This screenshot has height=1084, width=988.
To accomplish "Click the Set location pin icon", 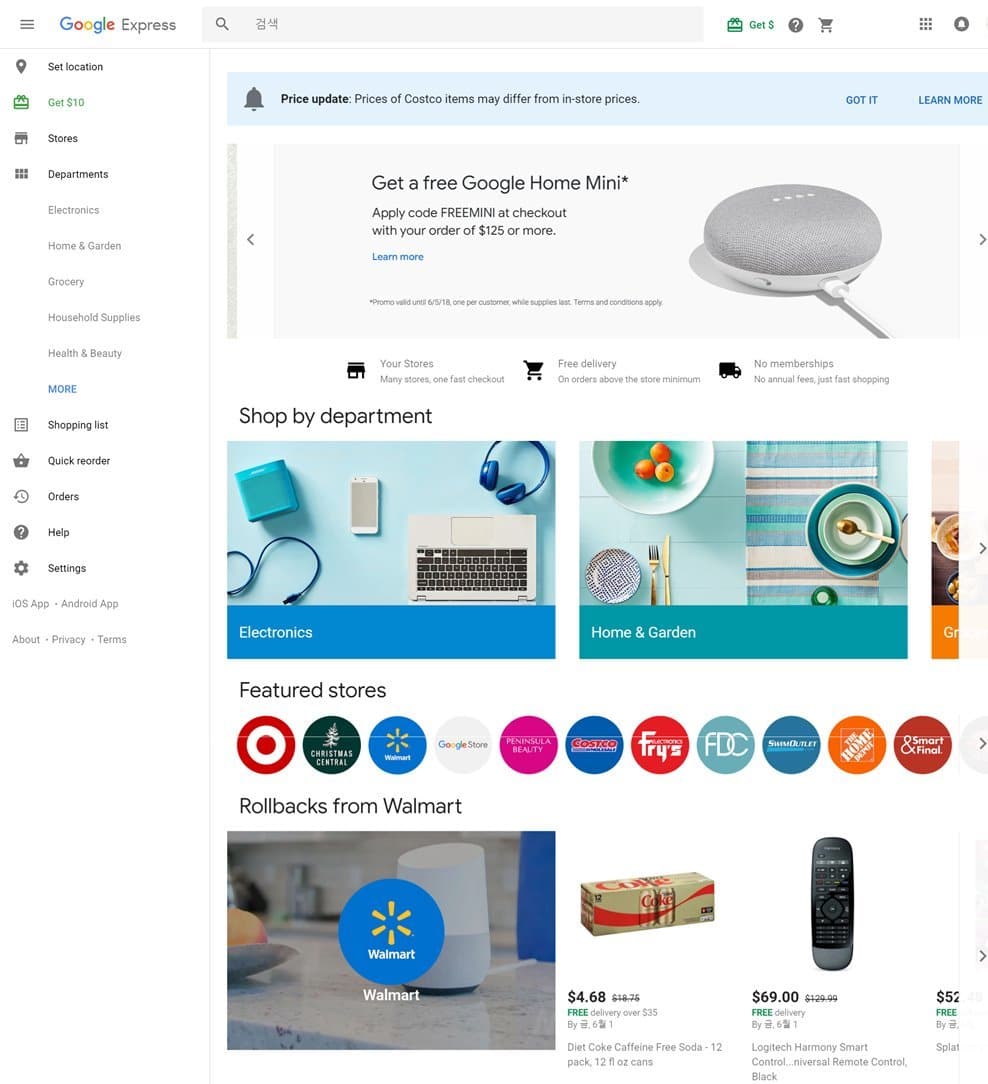I will (20, 66).
